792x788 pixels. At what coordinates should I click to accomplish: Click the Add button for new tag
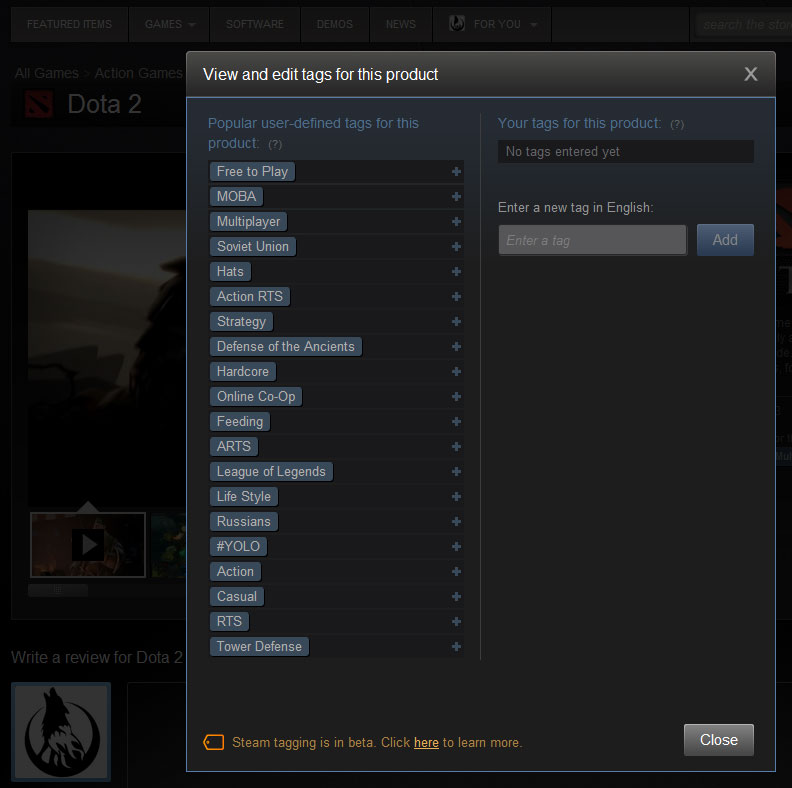point(725,240)
